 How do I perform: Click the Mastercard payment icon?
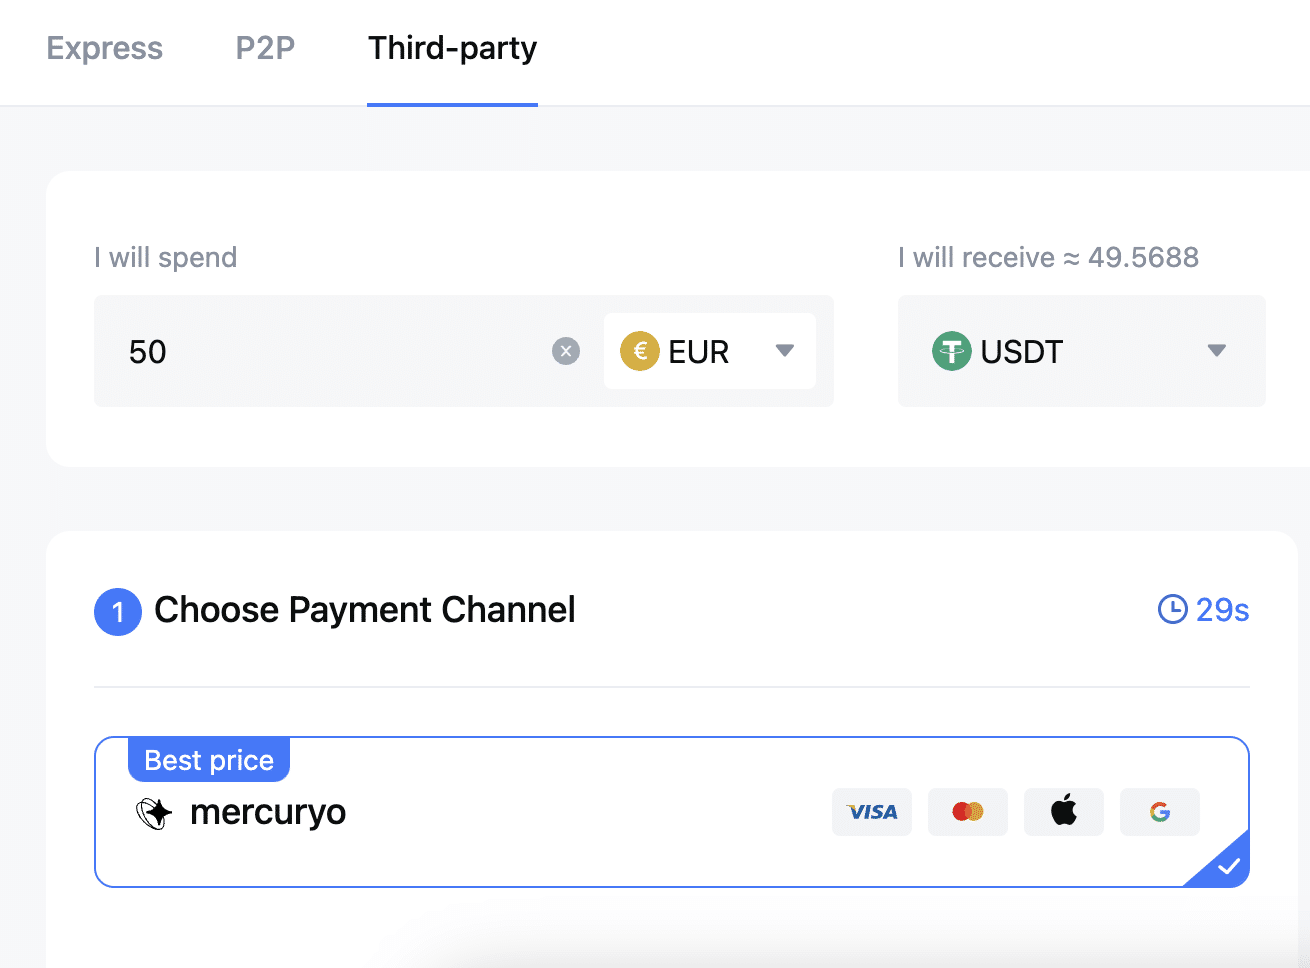coord(967,812)
